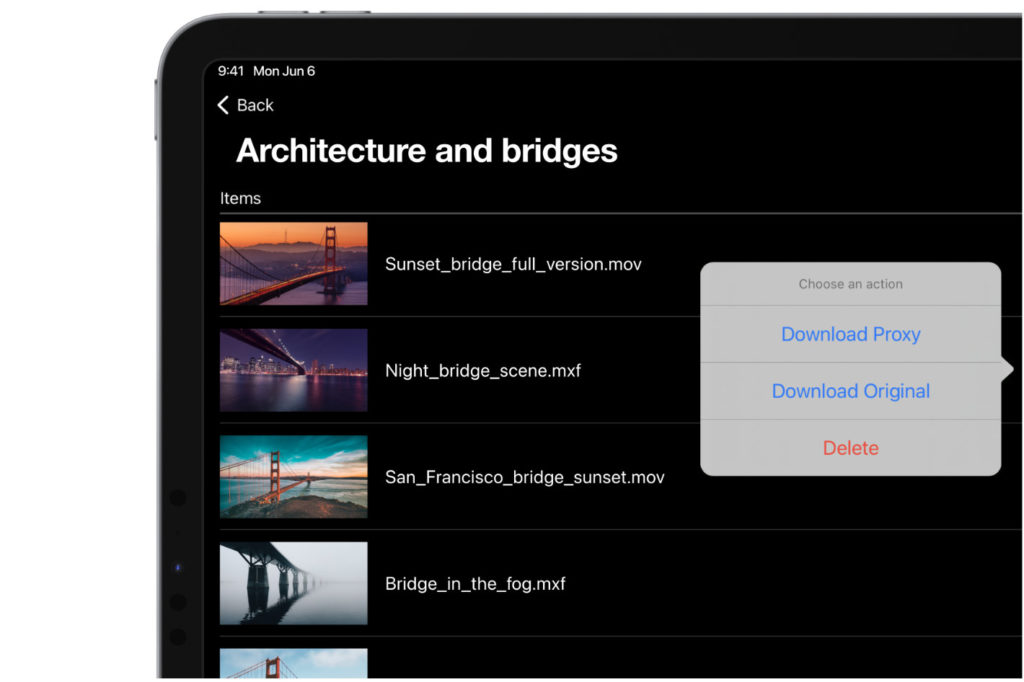Open the Bridge_in_the_fog.mxf thumbnail
Viewport: 1024px width, 682px height.
pyautogui.click(x=294, y=583)
